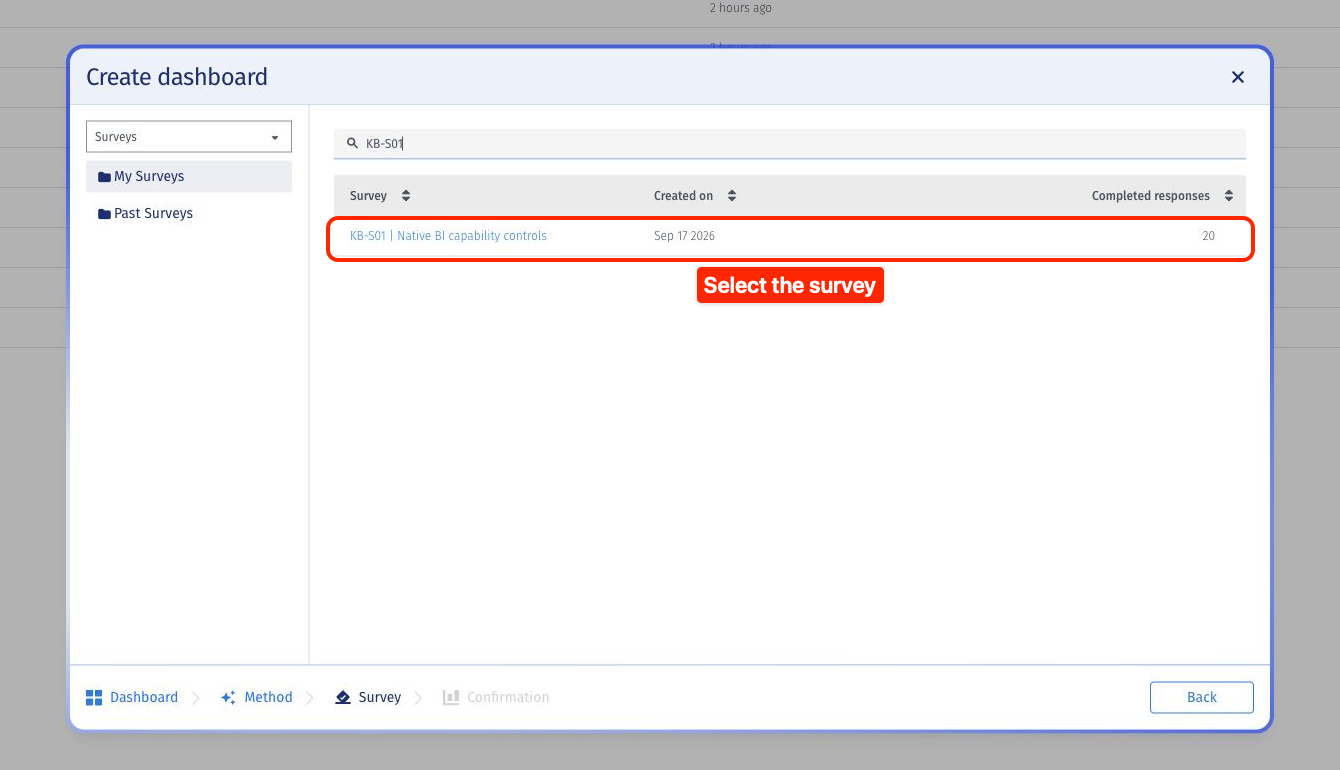Click the Method sparkle icon

[228, 697]
